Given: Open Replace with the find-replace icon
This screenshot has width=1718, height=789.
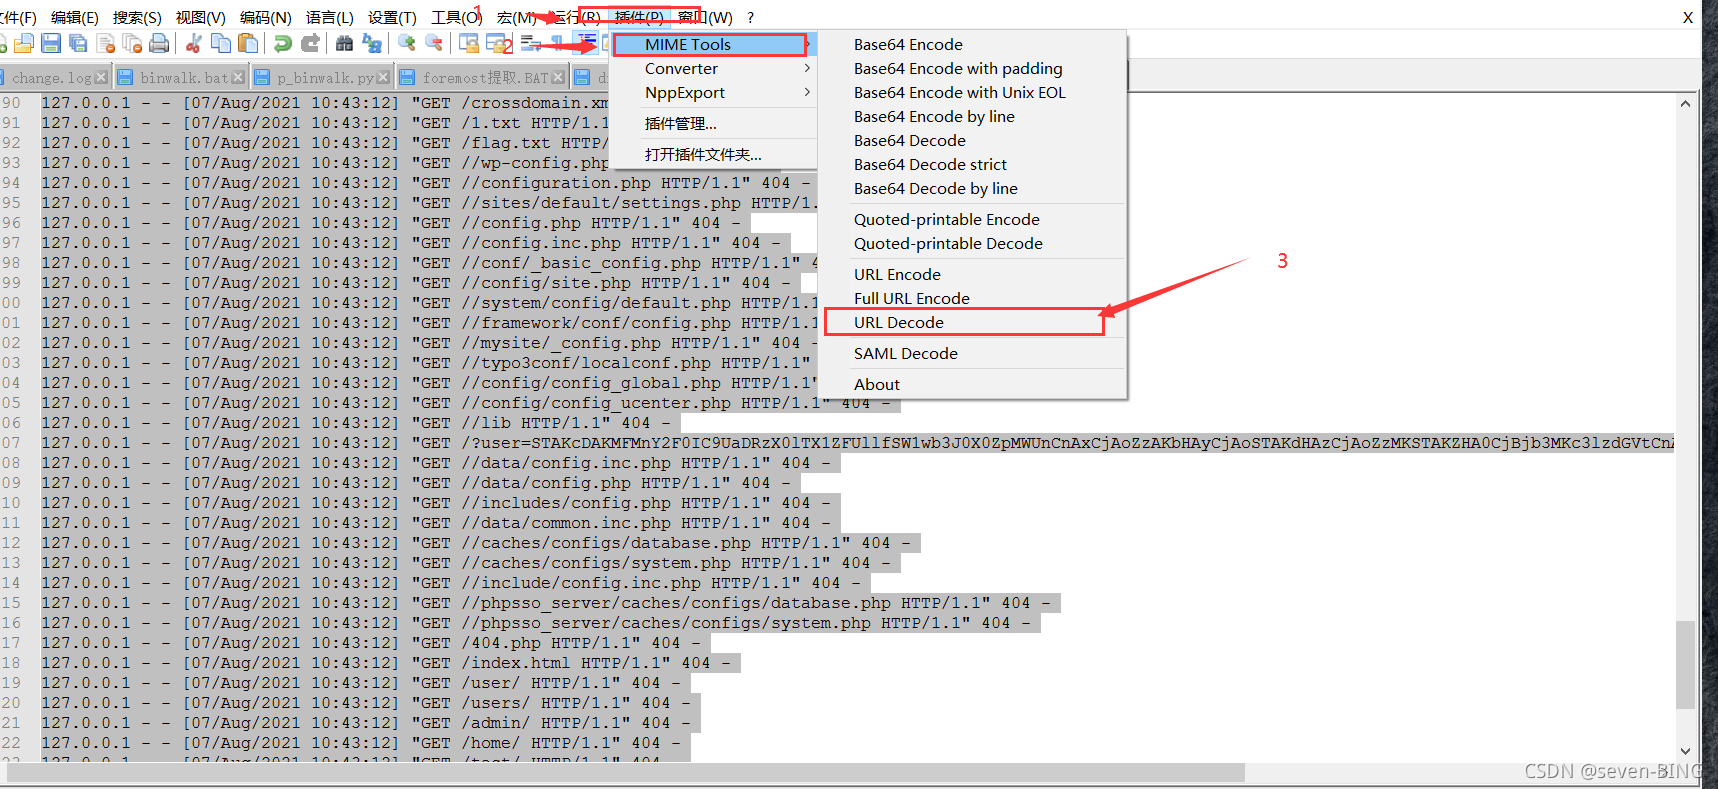Looking at the screenshot, I should tap(372, 43).
